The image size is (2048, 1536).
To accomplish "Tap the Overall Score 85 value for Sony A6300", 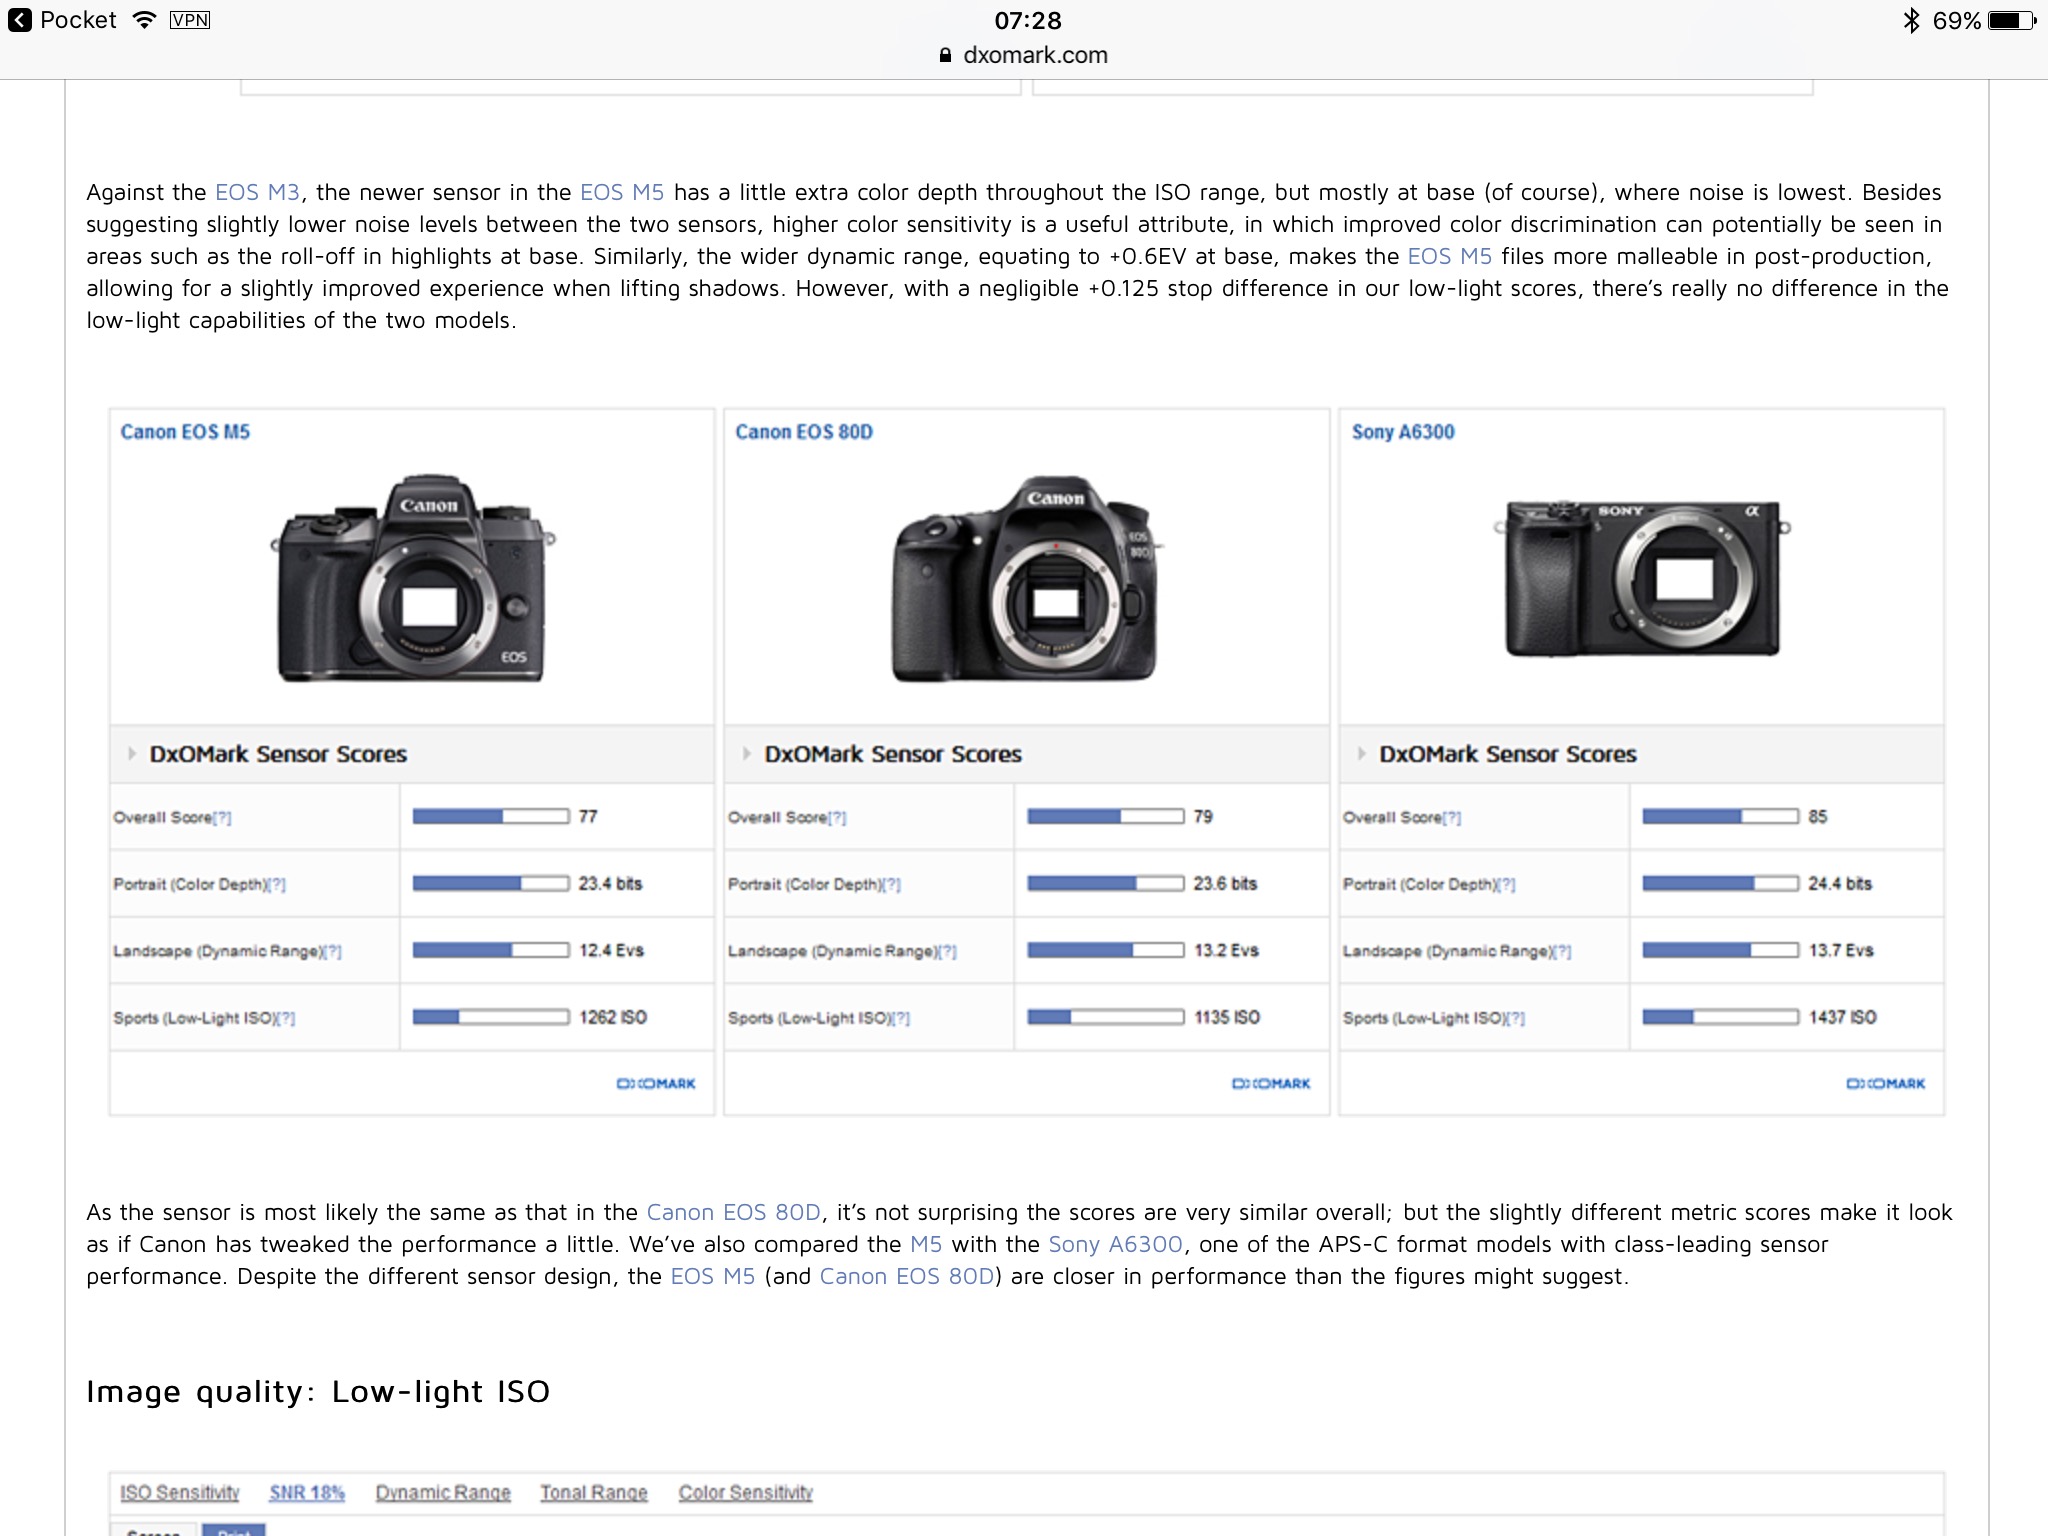I will [1818, 817].
